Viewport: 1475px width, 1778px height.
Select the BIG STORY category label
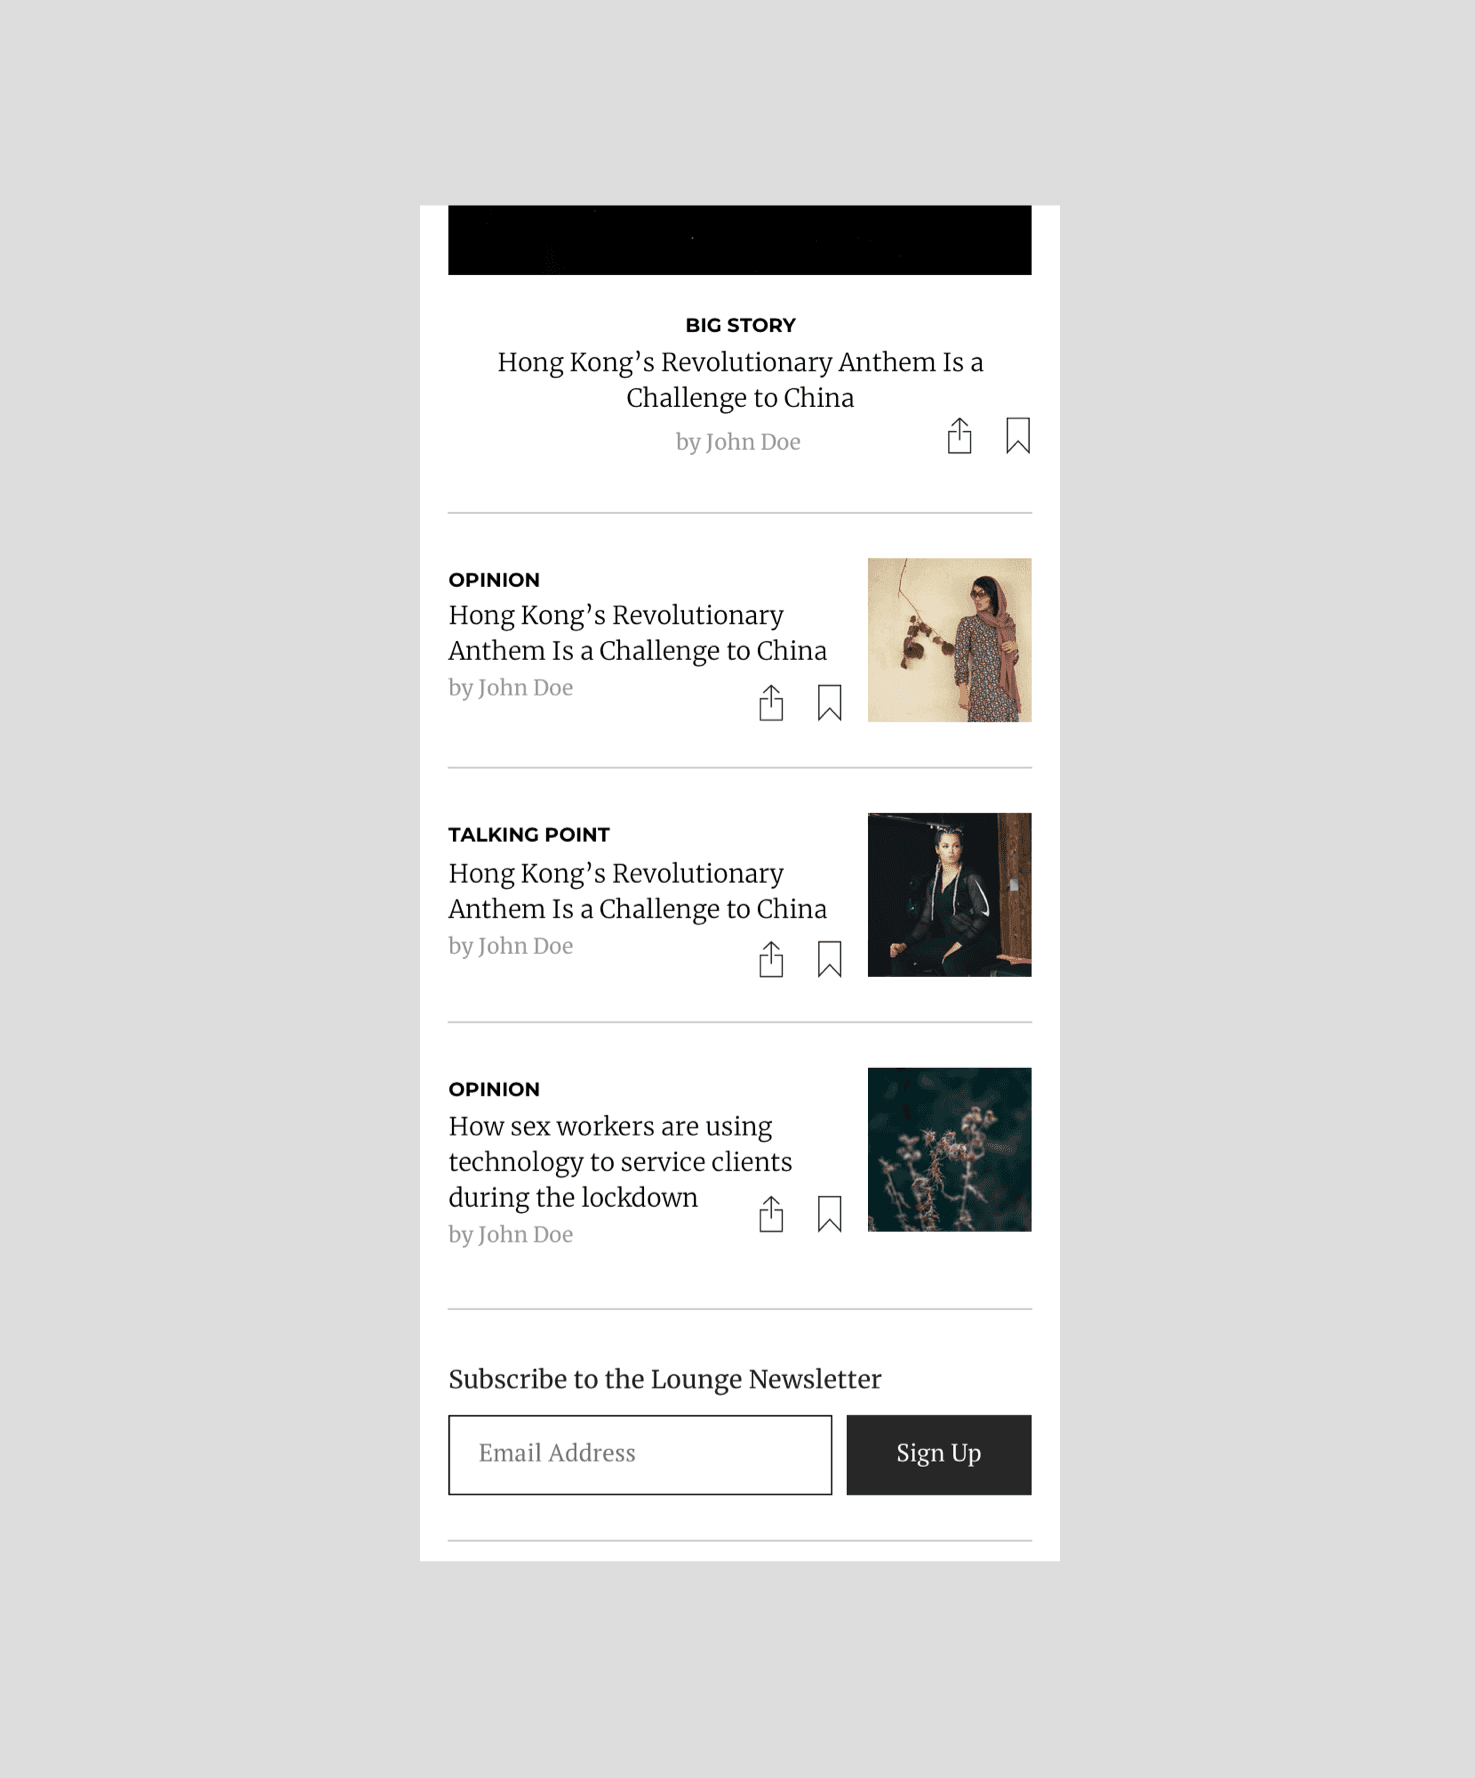coord(740,325)
